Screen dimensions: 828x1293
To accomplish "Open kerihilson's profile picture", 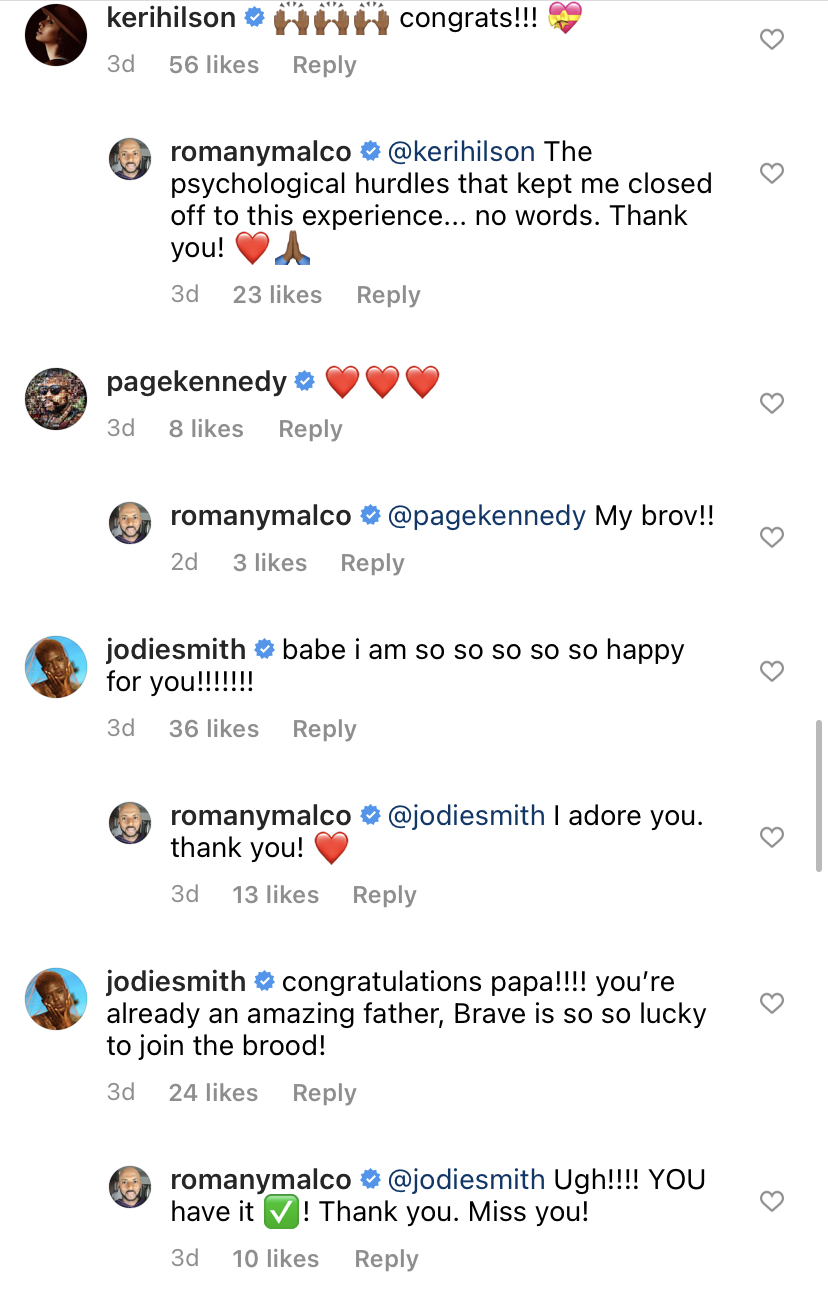I will 56,35.
